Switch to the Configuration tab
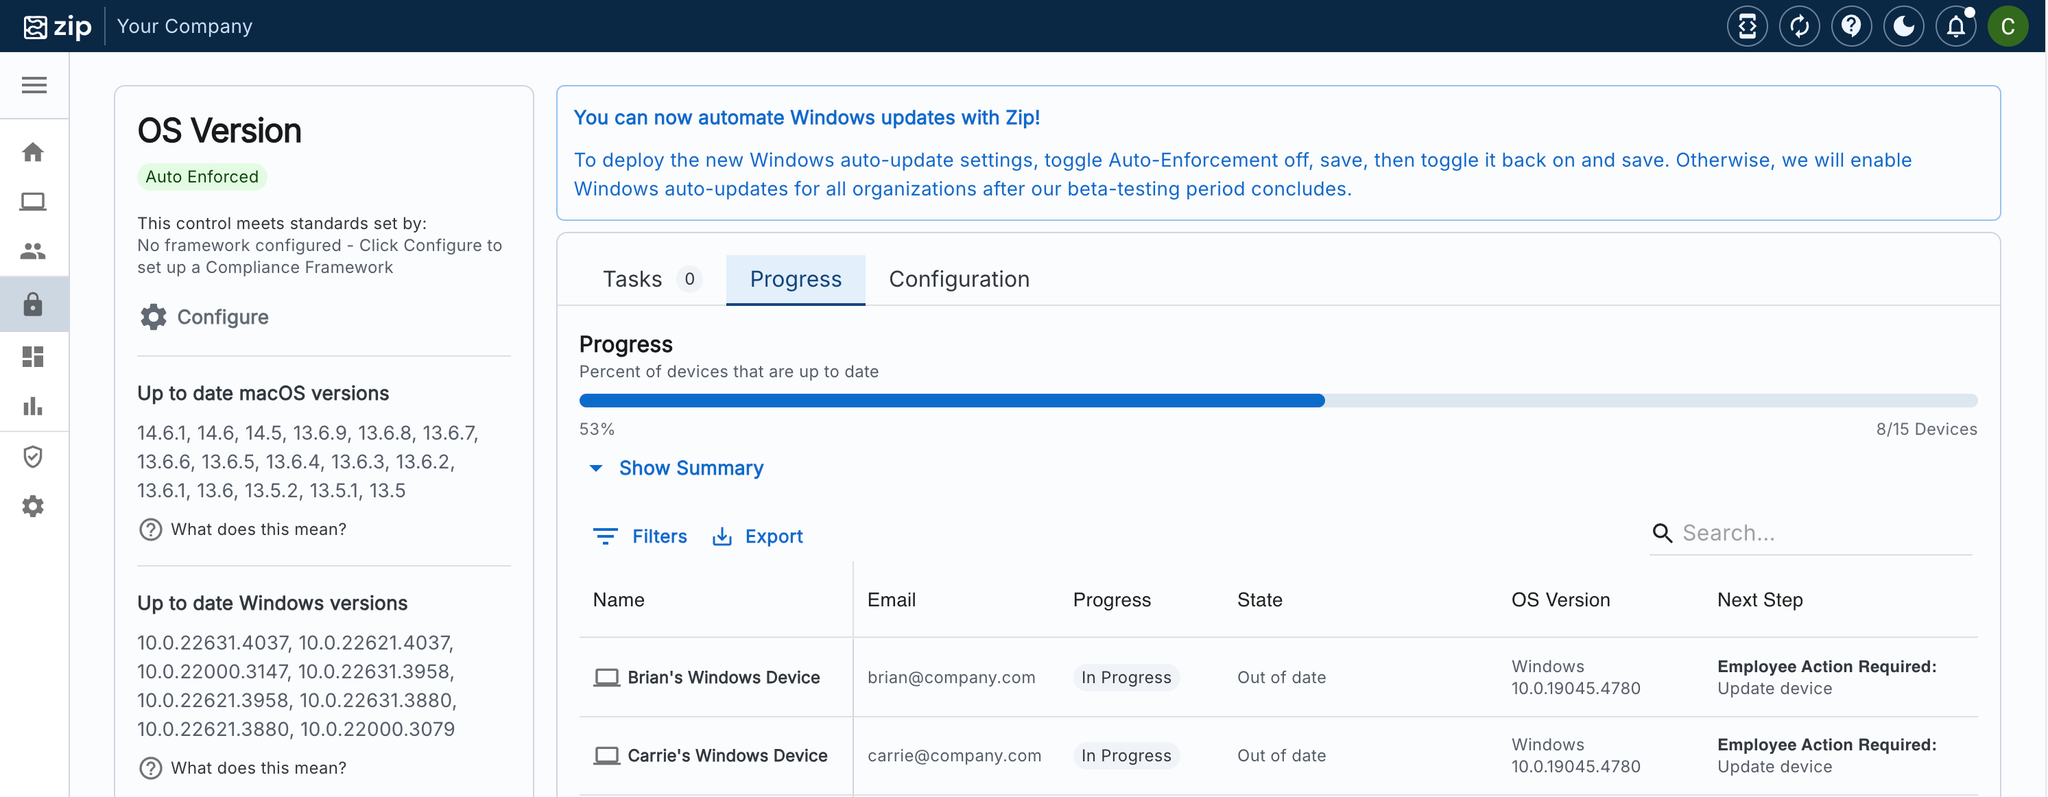The height and width of the screenshot is (797, 2048). [958, 279]
